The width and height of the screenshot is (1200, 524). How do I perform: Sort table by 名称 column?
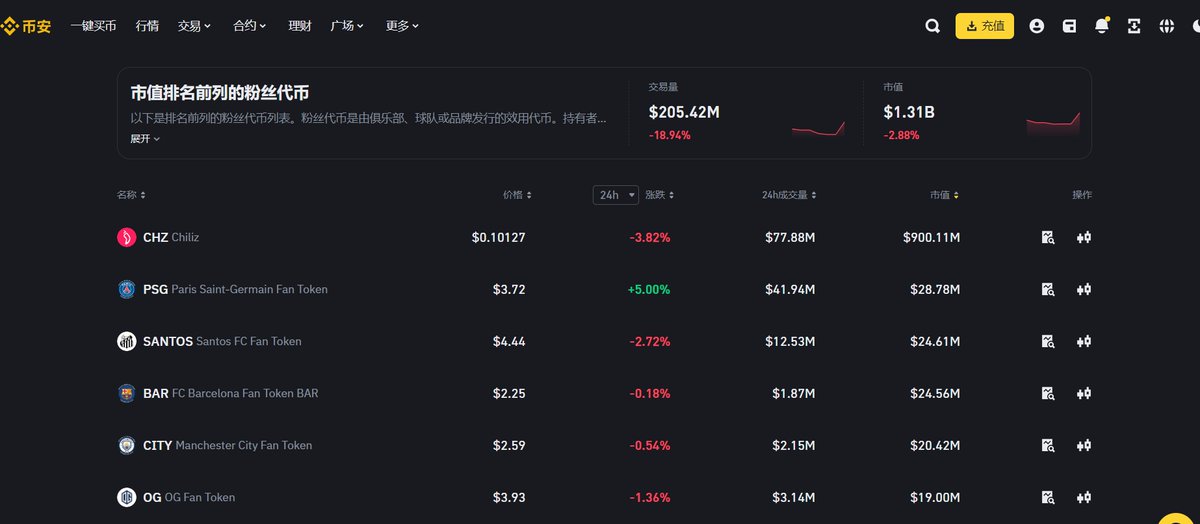coord(131,195)
